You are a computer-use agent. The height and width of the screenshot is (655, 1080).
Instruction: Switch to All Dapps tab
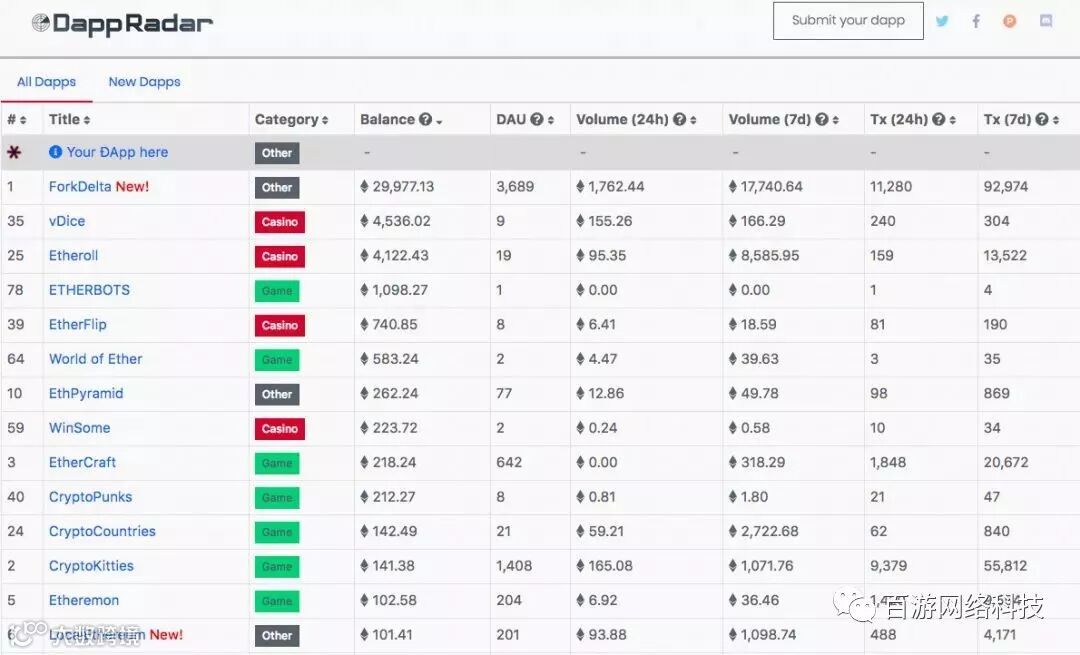(46, 81)
